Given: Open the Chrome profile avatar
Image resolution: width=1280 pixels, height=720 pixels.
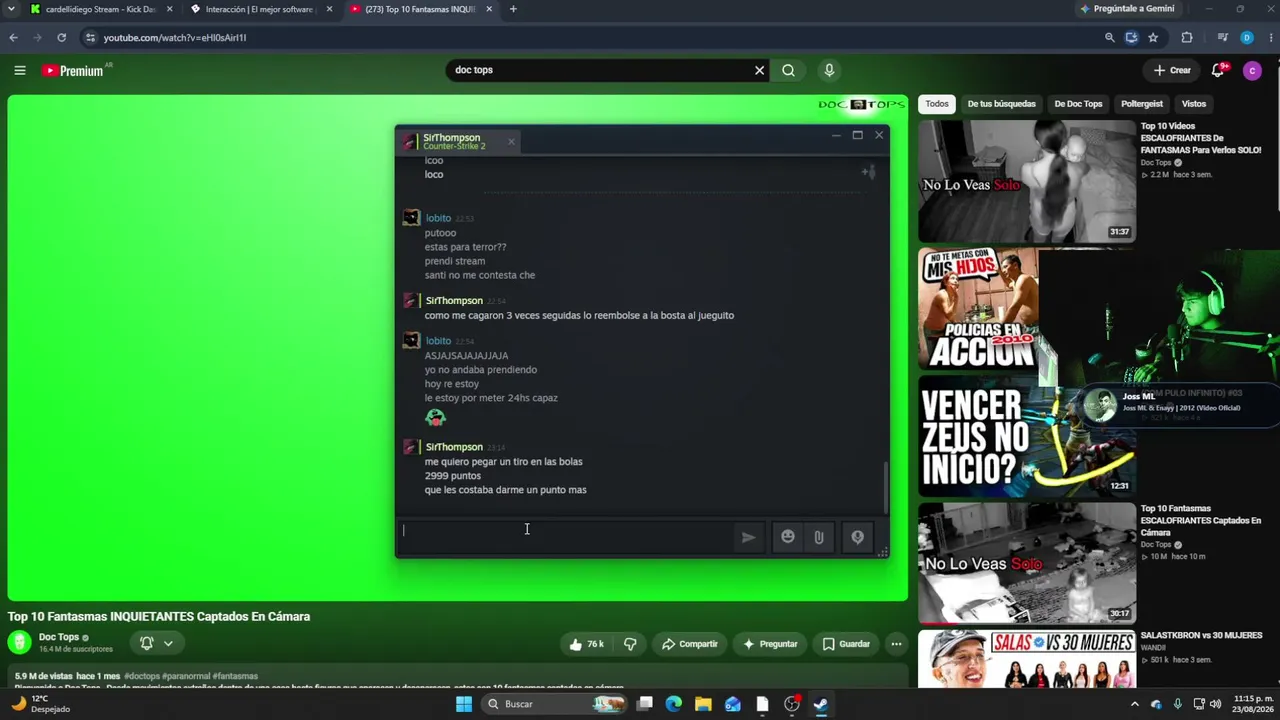Looking at the screenshot, I should 1246,38.
